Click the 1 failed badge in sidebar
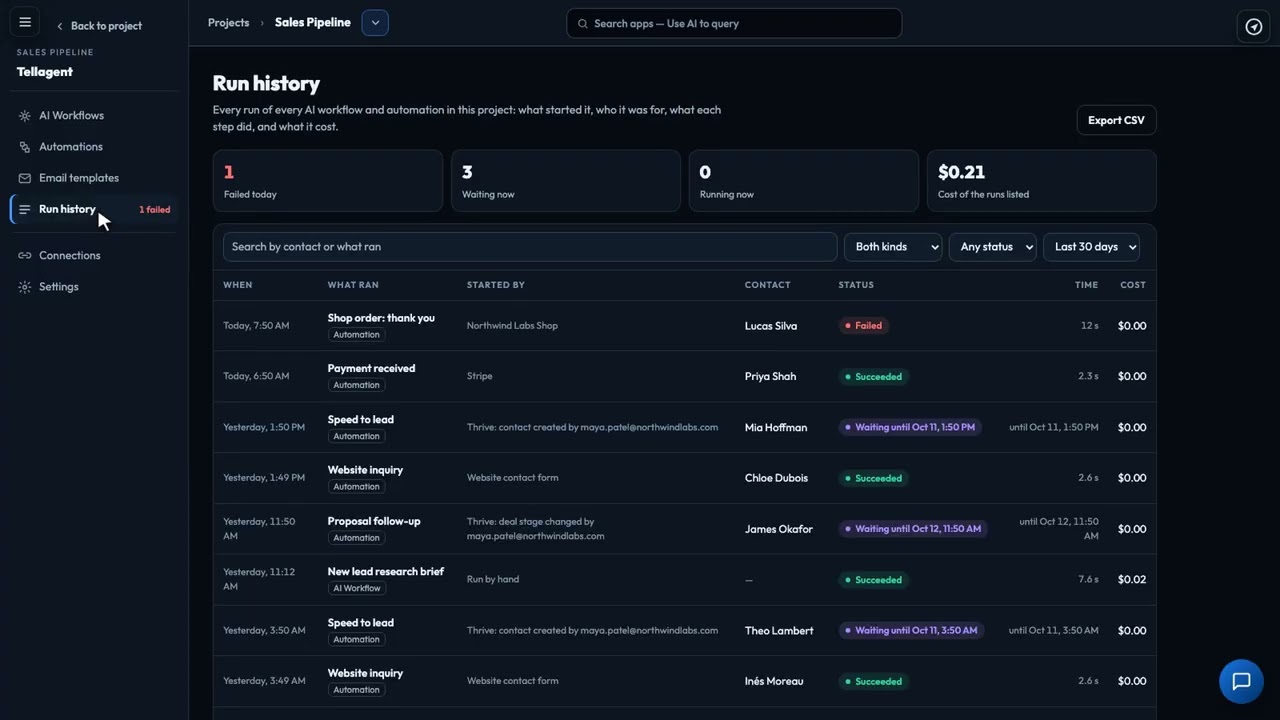The image size is (1280, 720). [154, 210]
